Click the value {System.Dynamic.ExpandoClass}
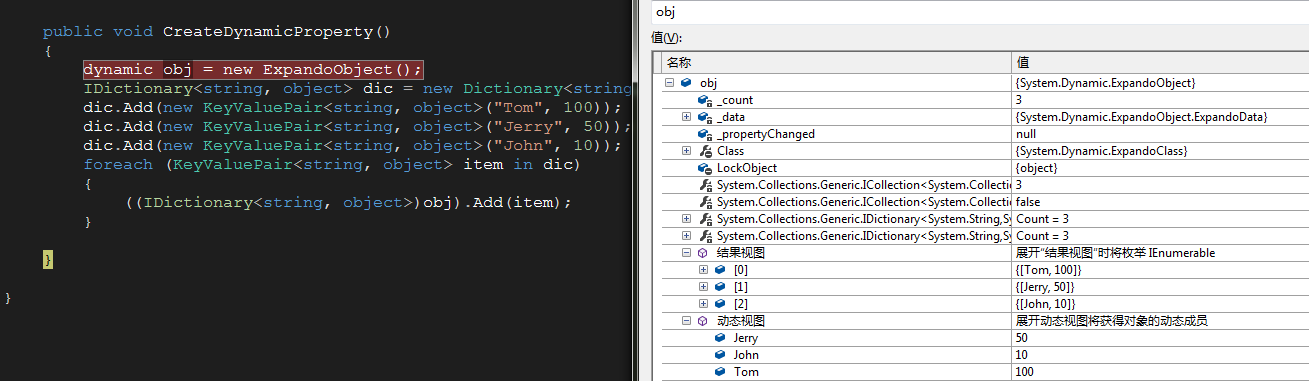The width and height of the screenshot is (1309, 381). pos(1101,151)
